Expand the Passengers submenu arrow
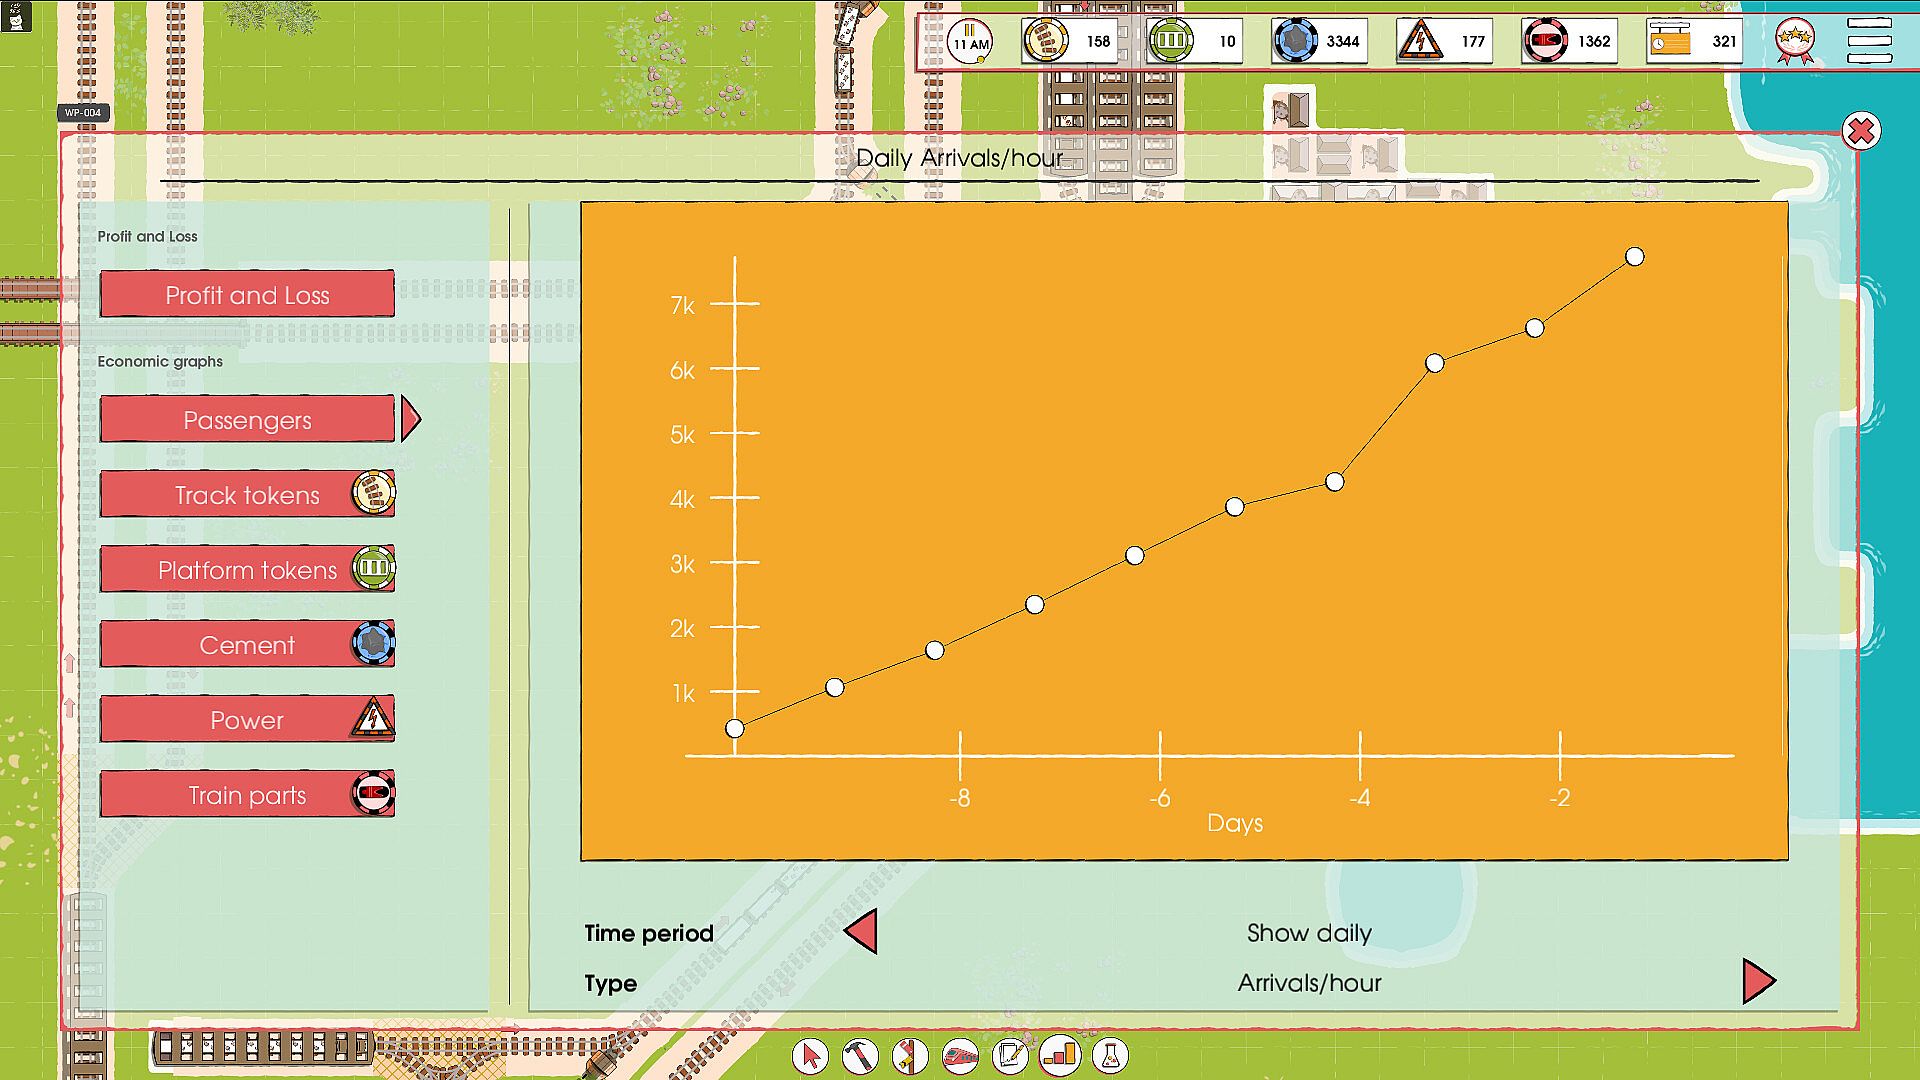The width and height of the screenshot is (1920, 1080). (x=410, y=419)
